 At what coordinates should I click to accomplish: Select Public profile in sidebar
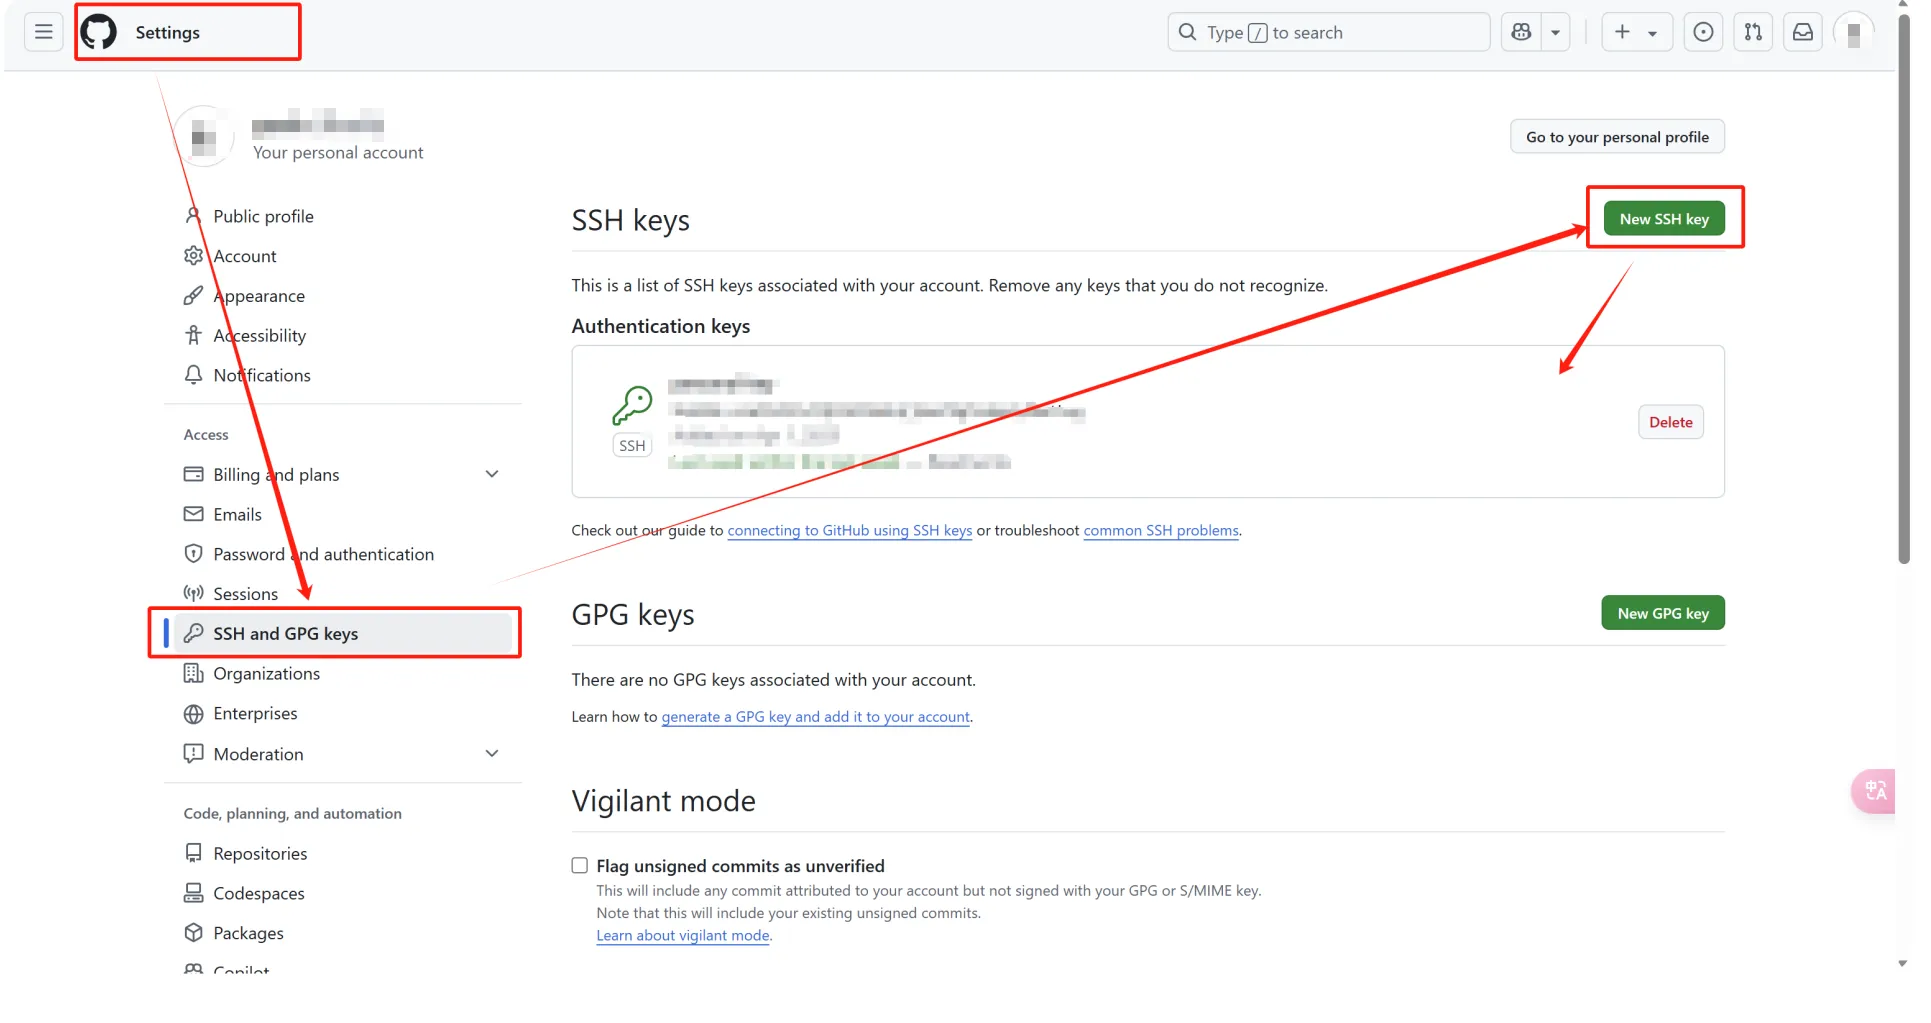(262, 215)
